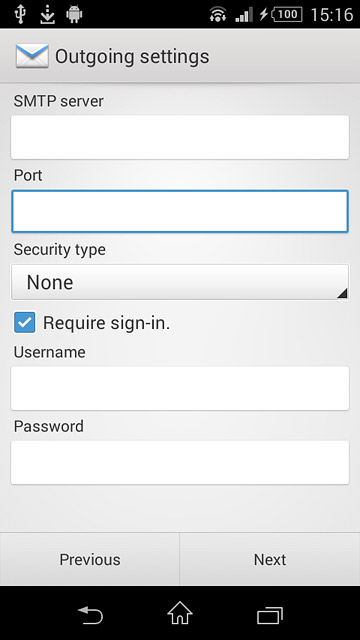Tap the download notification icon
Screen dimensions: 360x640
point(48,15)
